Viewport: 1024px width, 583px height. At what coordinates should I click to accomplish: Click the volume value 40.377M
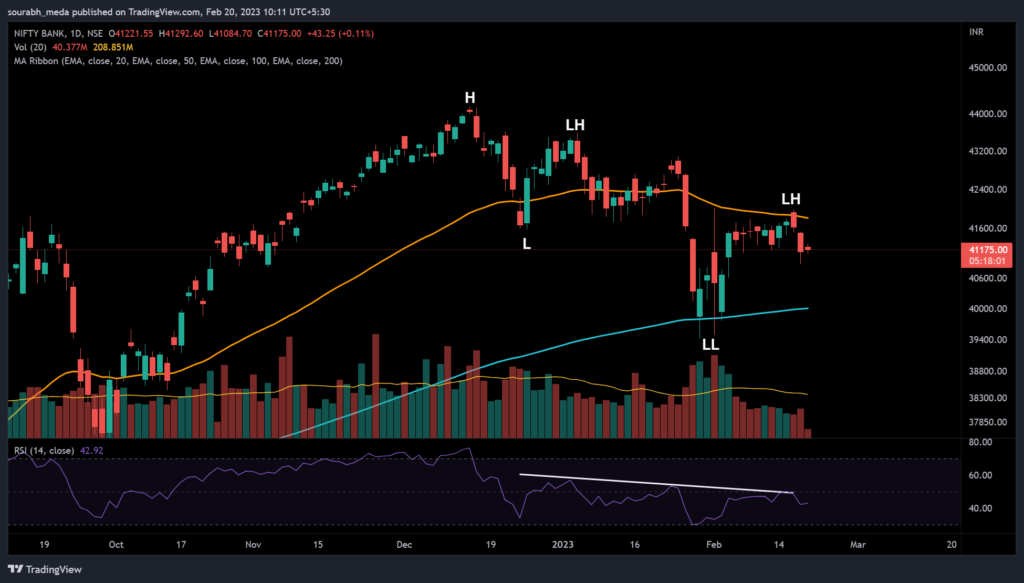70,47
